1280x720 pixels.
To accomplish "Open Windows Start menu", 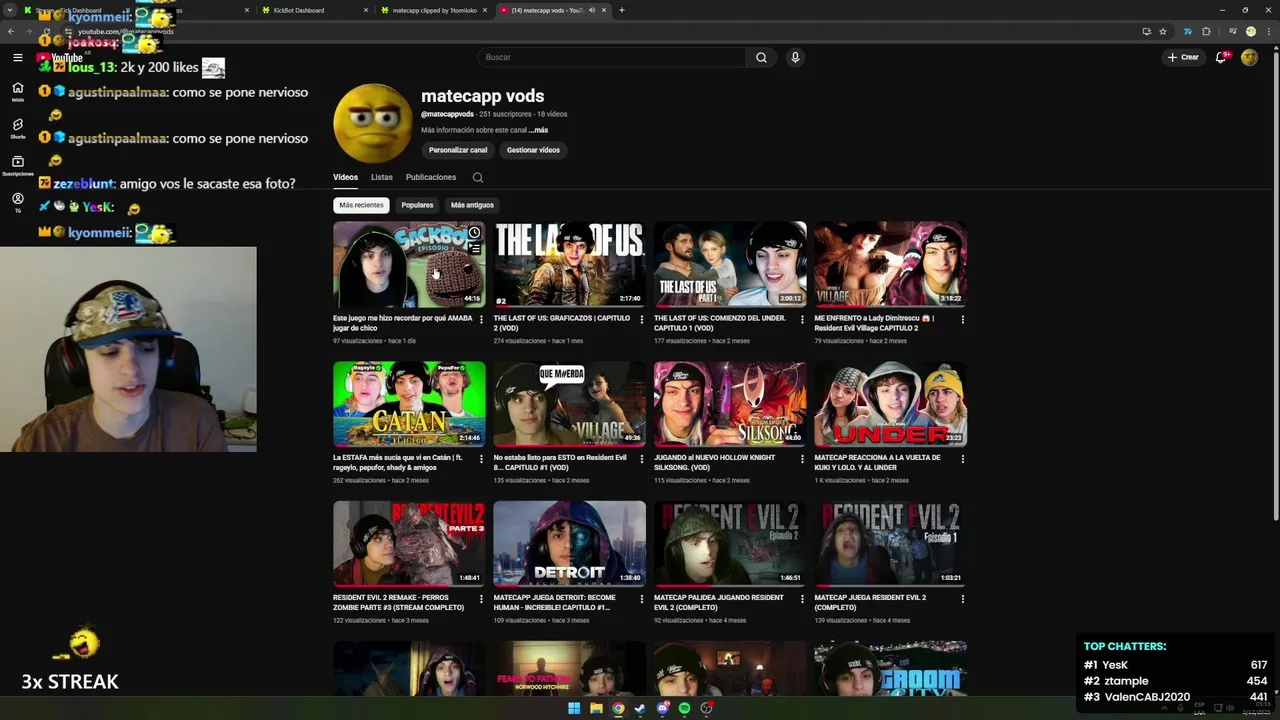I will (574, 708).
